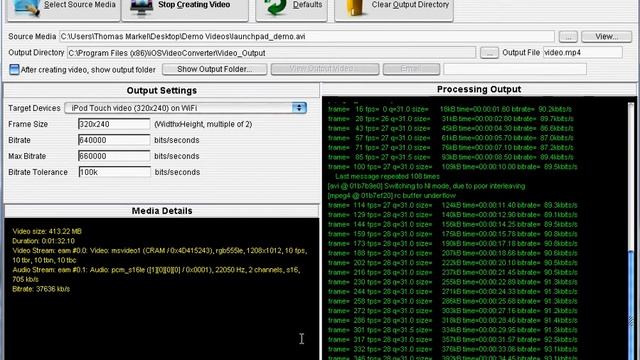Click the Stop Creating Video monitor icon
The height and width of the screenshot is (360, 640).
click(141, 7)
